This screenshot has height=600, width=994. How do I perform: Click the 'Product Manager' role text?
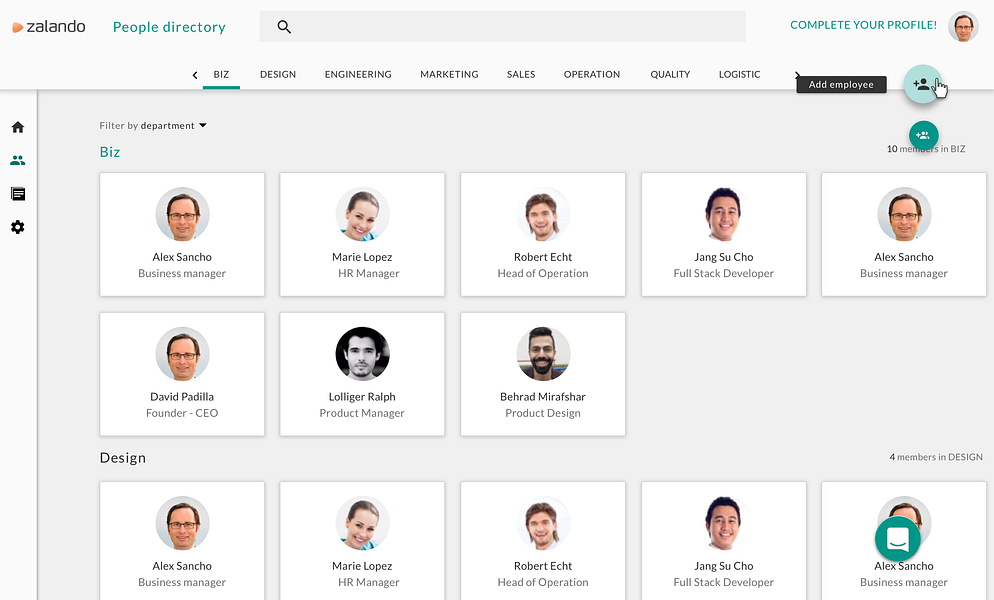tap(362, 413)
